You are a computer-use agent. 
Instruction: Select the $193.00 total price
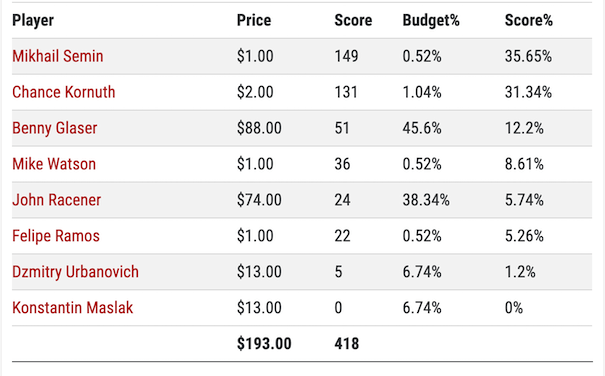264,344
